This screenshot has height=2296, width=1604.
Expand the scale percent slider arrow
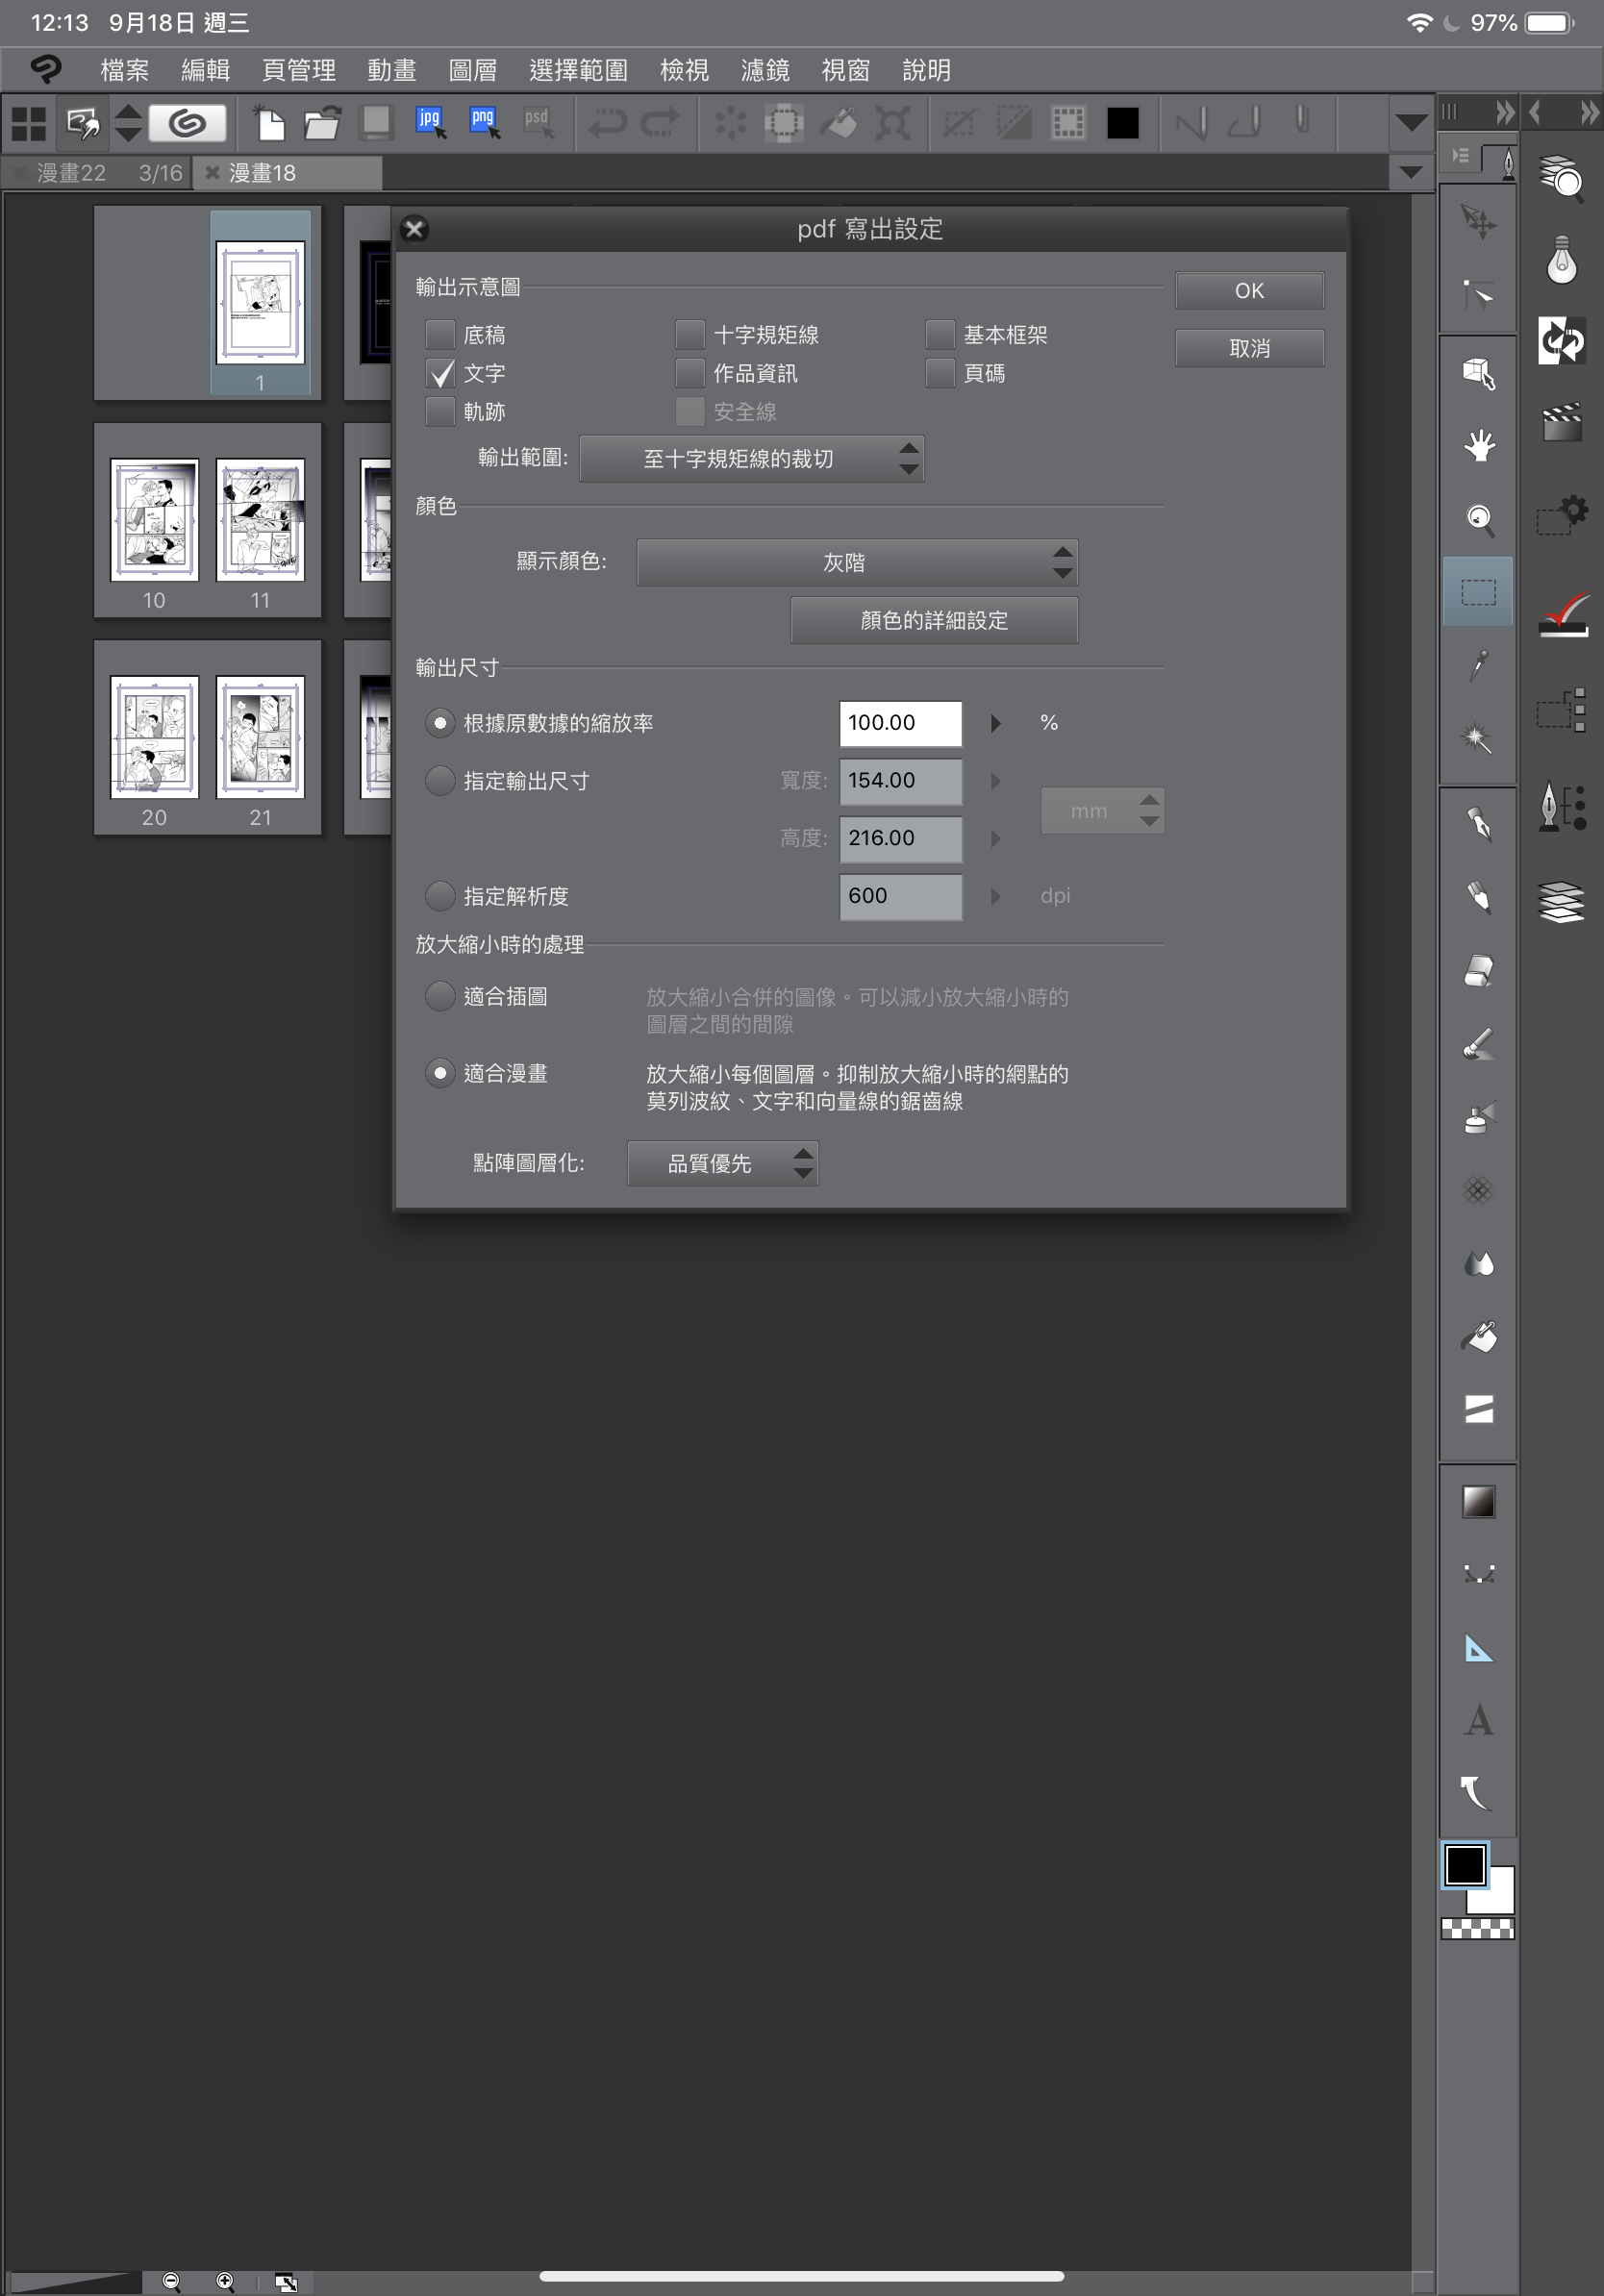(995, 723)
